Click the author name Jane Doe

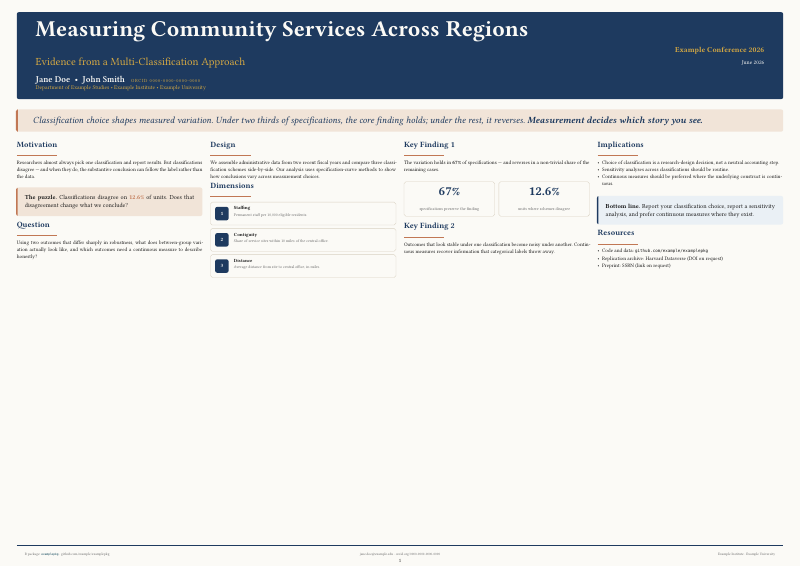pos(53,79)
